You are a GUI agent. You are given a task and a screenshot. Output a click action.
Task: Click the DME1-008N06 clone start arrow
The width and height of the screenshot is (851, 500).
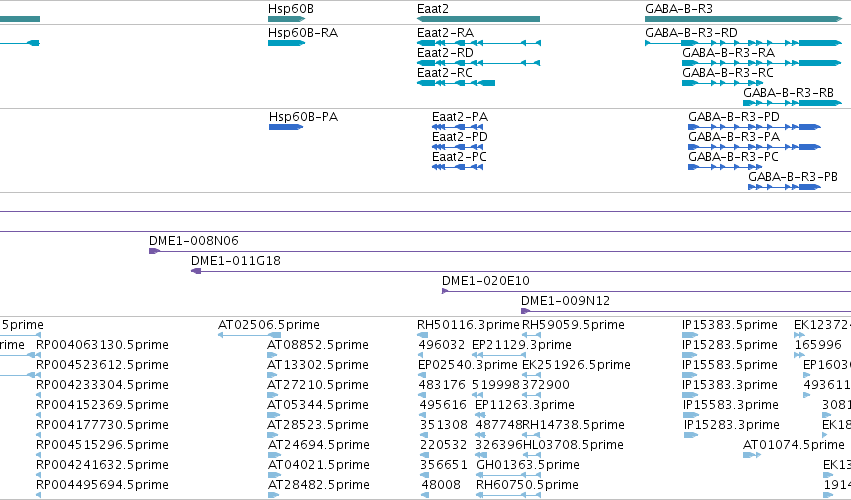154,251
